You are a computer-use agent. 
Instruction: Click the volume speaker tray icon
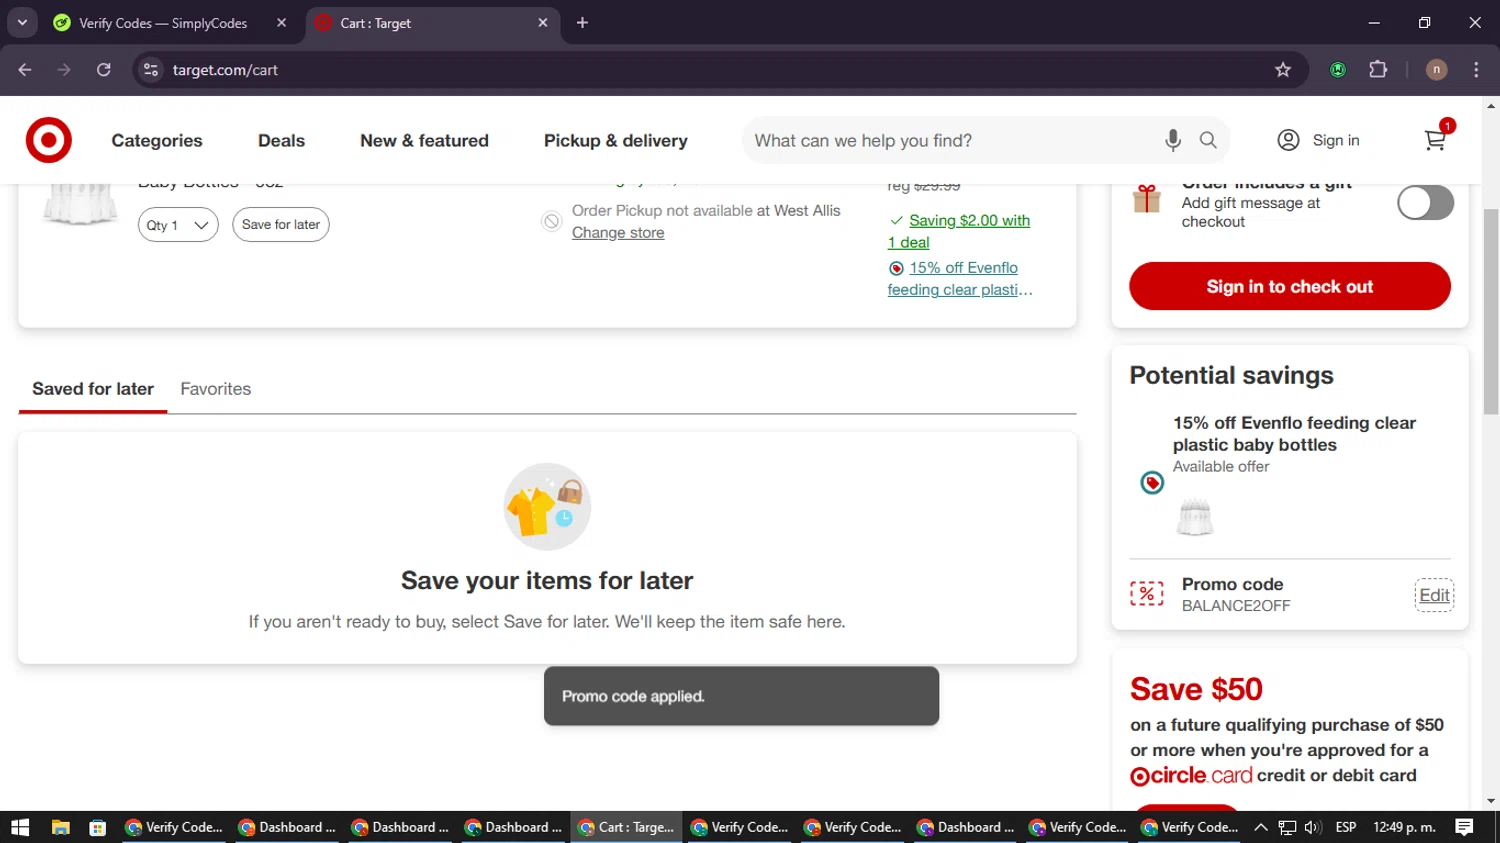pos(1313,827)
